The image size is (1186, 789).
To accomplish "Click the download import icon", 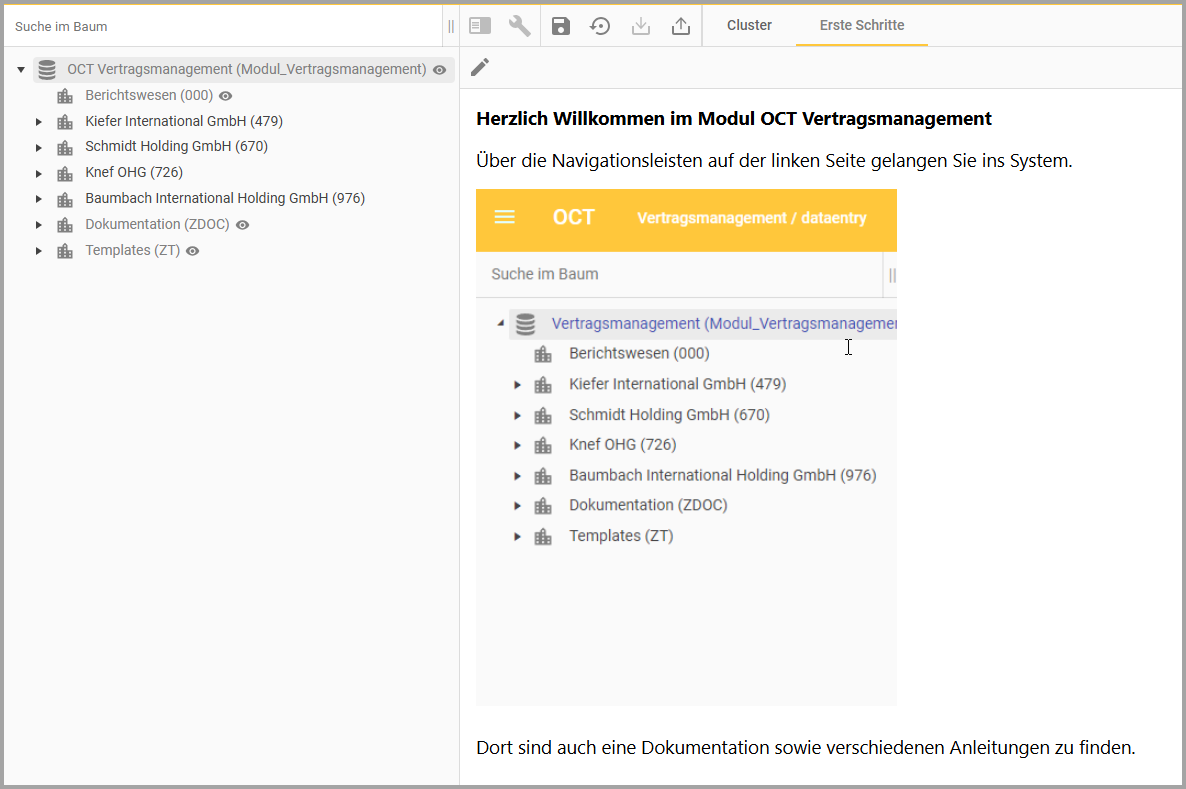I will [x=641, y=26].
